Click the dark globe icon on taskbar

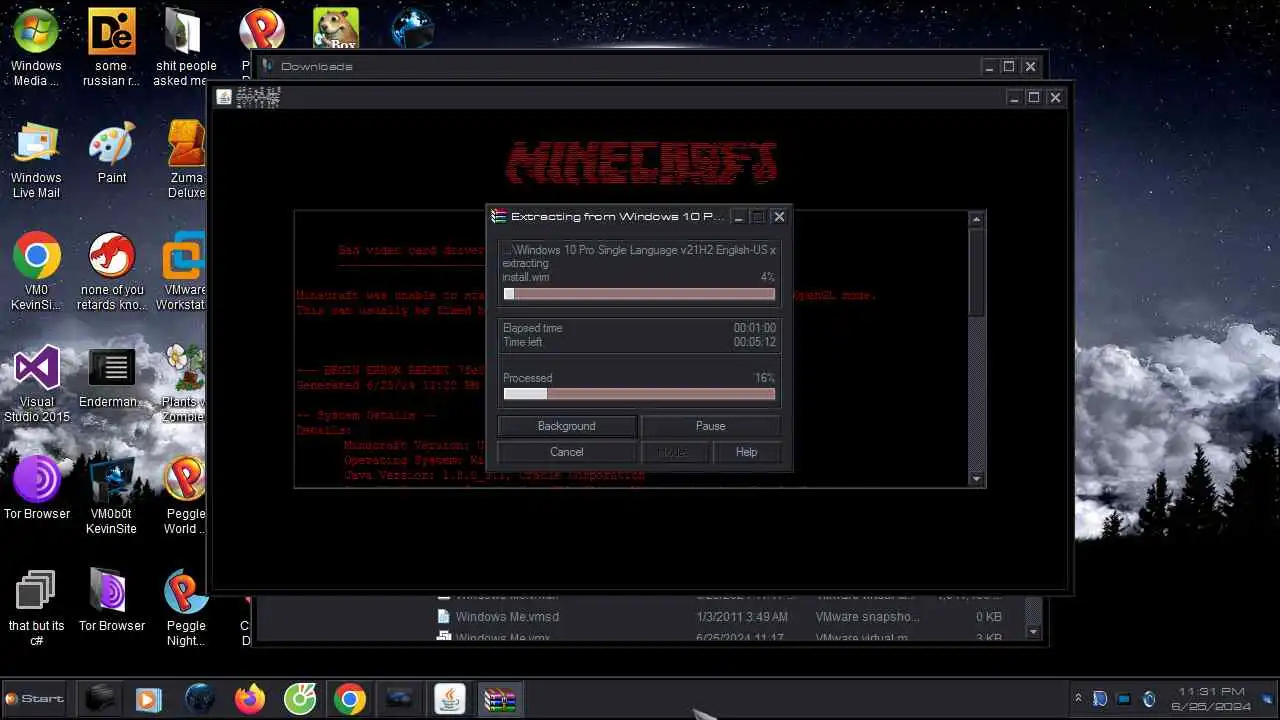pyautogui.click(x=200, y=699)
